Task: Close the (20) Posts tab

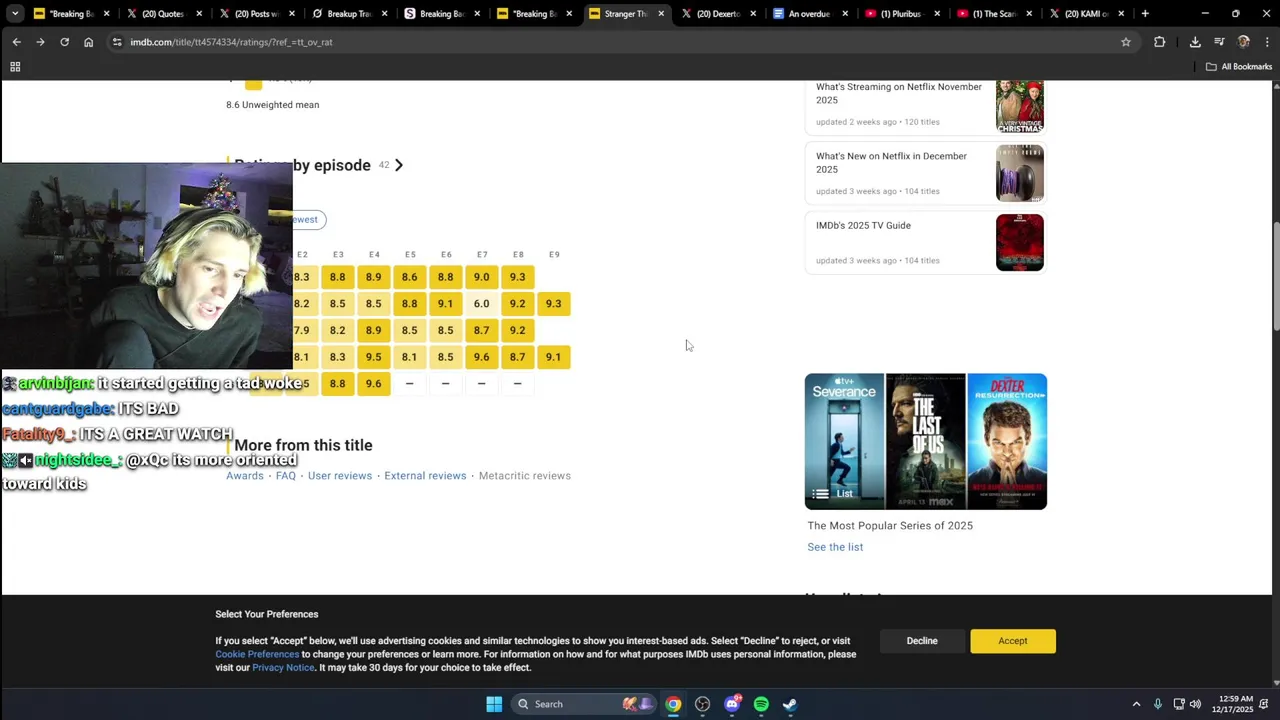Action: tap(291, 14)
